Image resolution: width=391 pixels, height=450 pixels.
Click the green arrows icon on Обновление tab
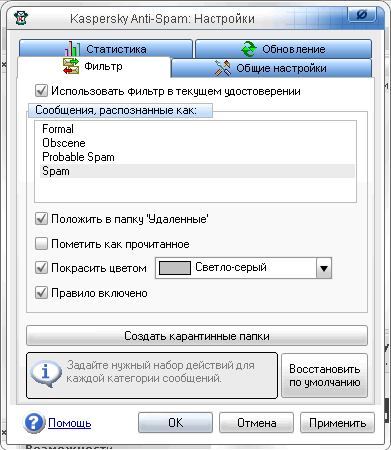(x=249, y=49)
